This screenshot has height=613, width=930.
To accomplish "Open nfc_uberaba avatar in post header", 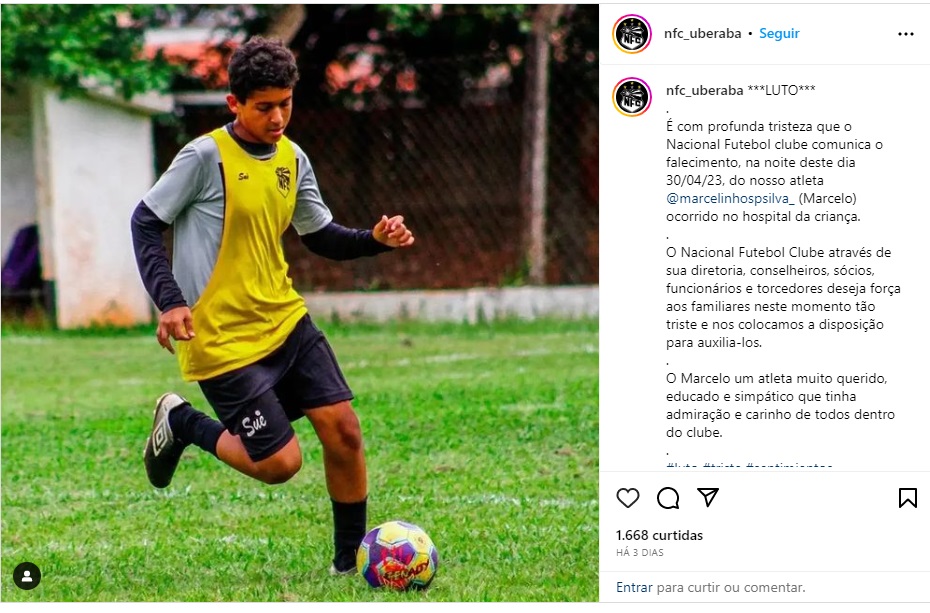I will 632,34.
